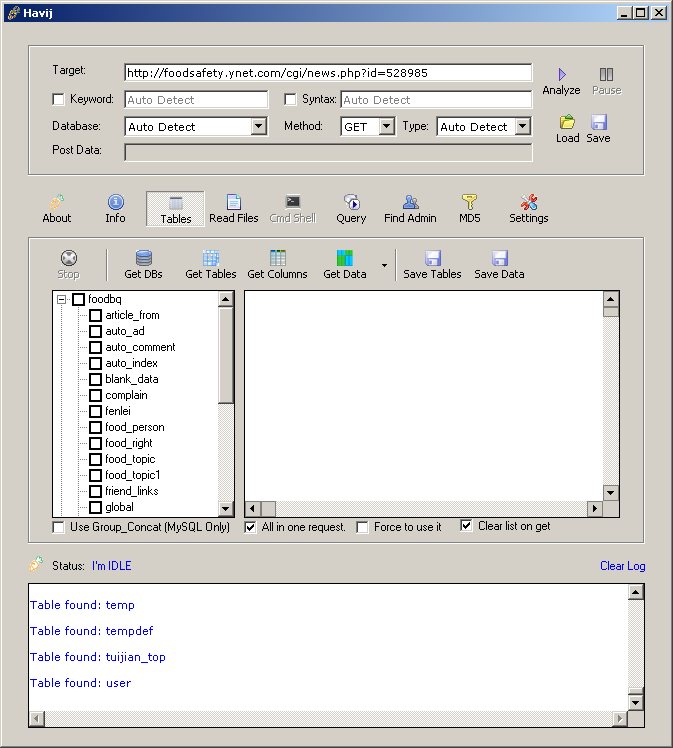The width and height of the screenshot is (673, 748).
Task: Click the Post Data field
Action: pyautogui.click(x=328, y=152)
